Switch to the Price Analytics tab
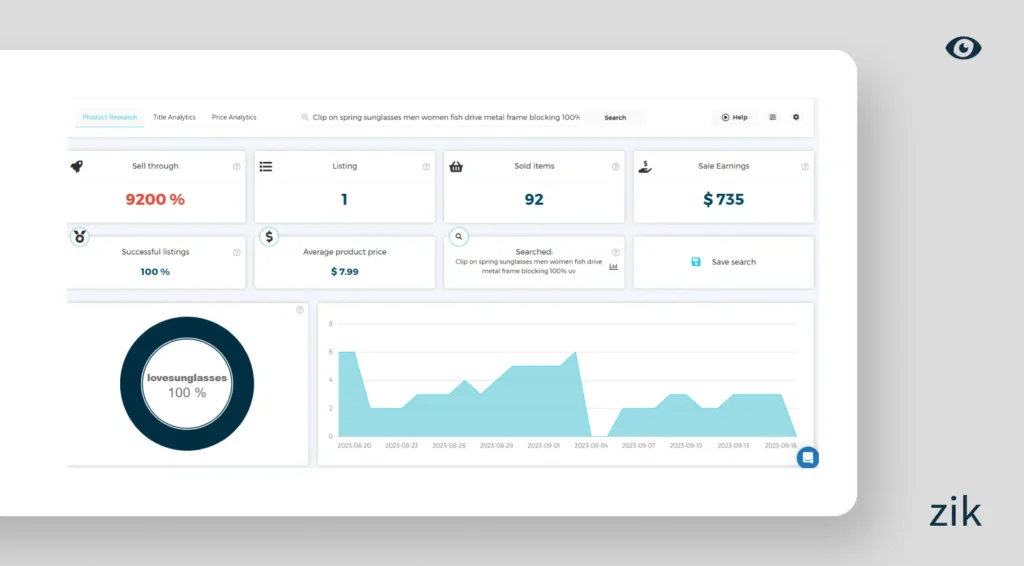Image resolution: width=1024 pixels, height=566 pixels. point(234,117)
